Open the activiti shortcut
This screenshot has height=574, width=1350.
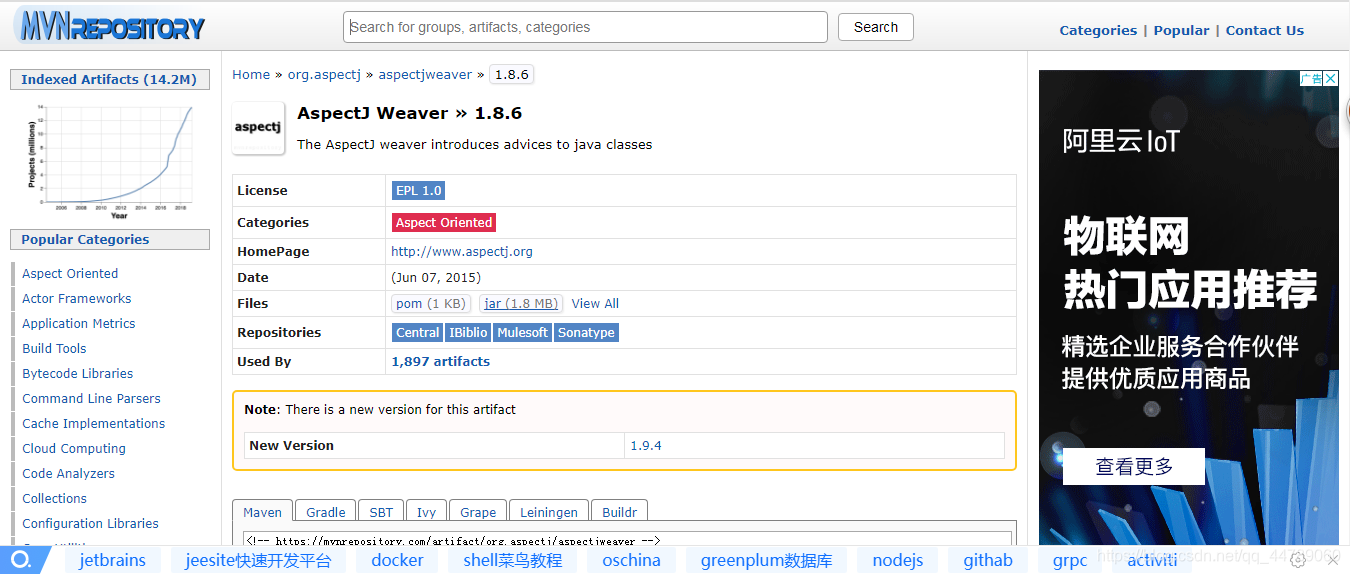point(1152,560)
